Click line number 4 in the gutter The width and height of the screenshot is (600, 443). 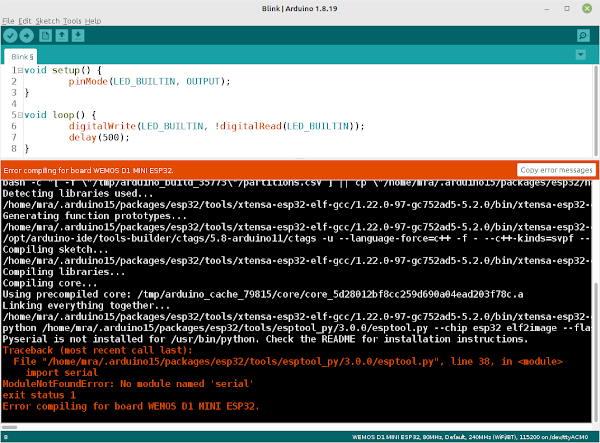click(14, 104)
